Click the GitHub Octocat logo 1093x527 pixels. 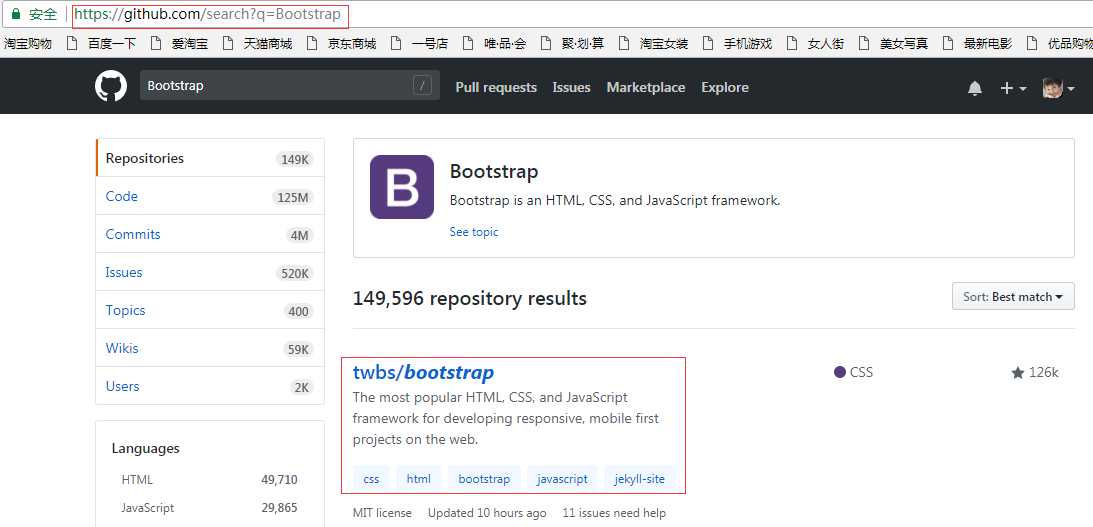pos(111,87)
